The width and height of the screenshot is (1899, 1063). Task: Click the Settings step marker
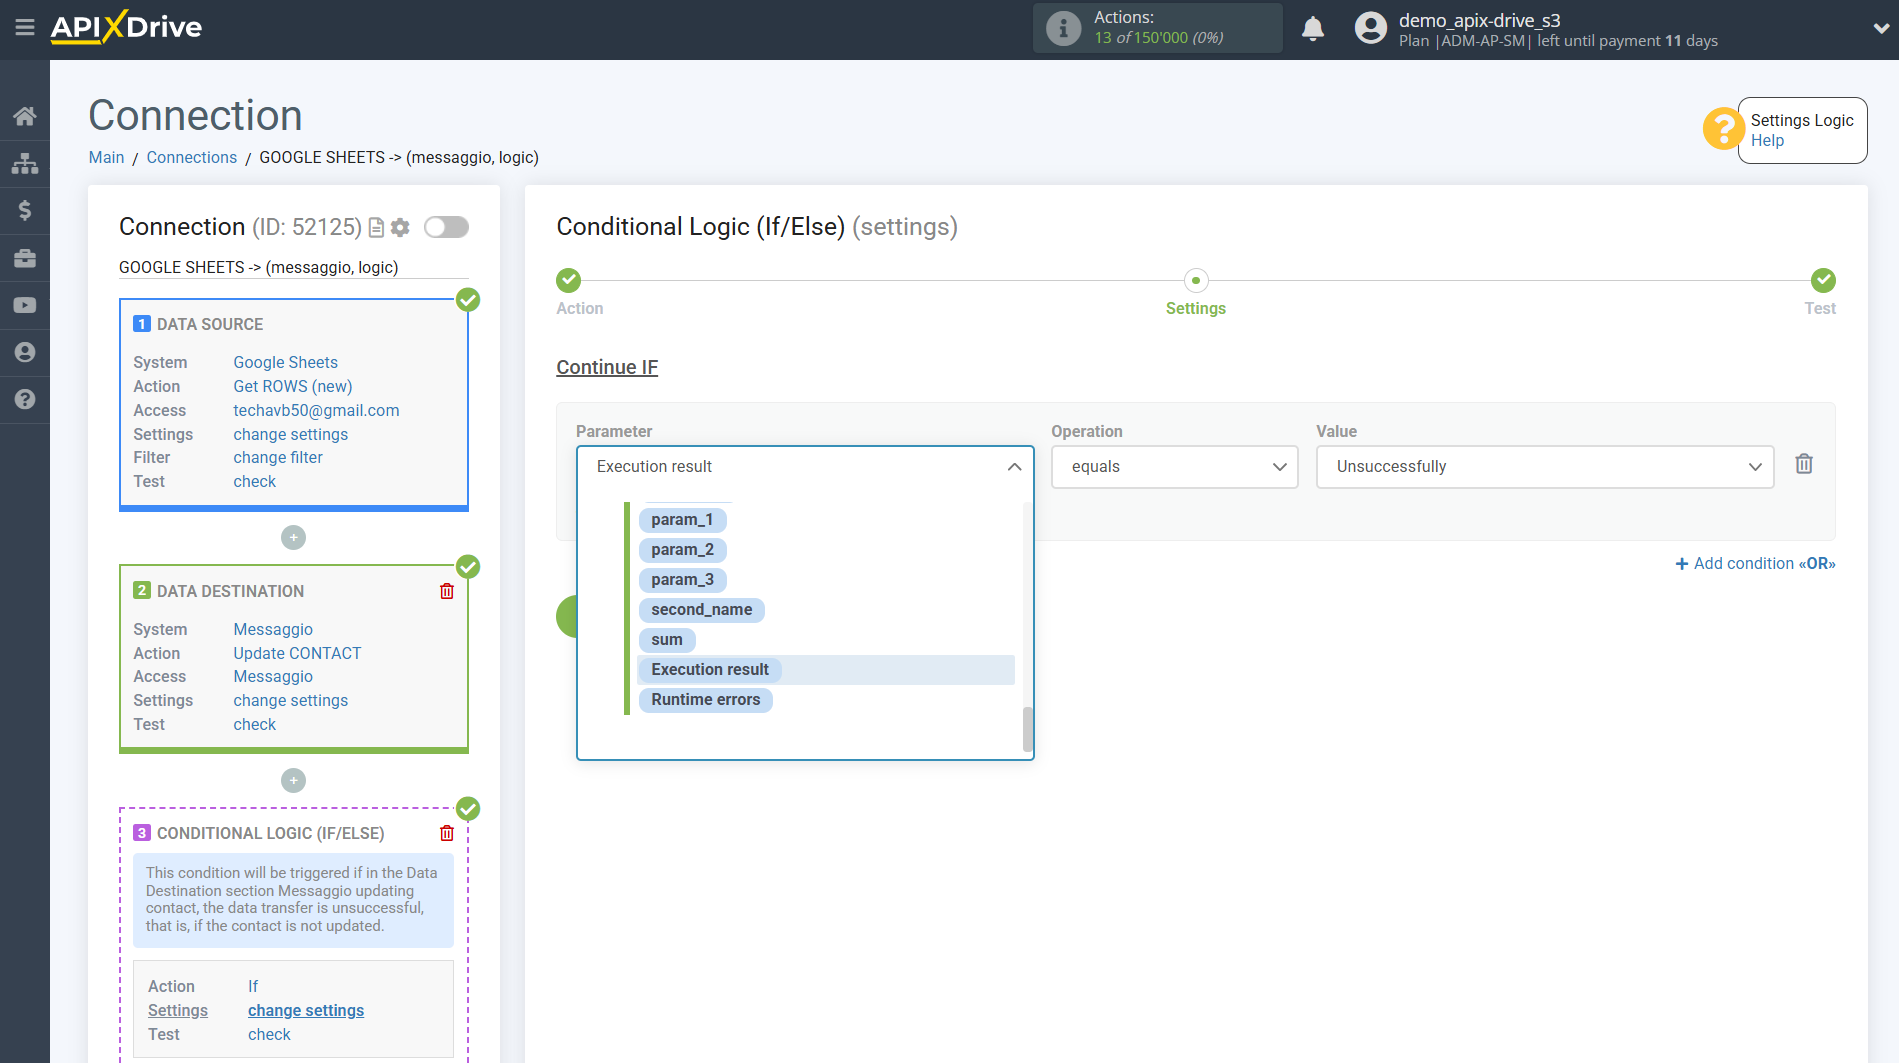pos(1196,280)
